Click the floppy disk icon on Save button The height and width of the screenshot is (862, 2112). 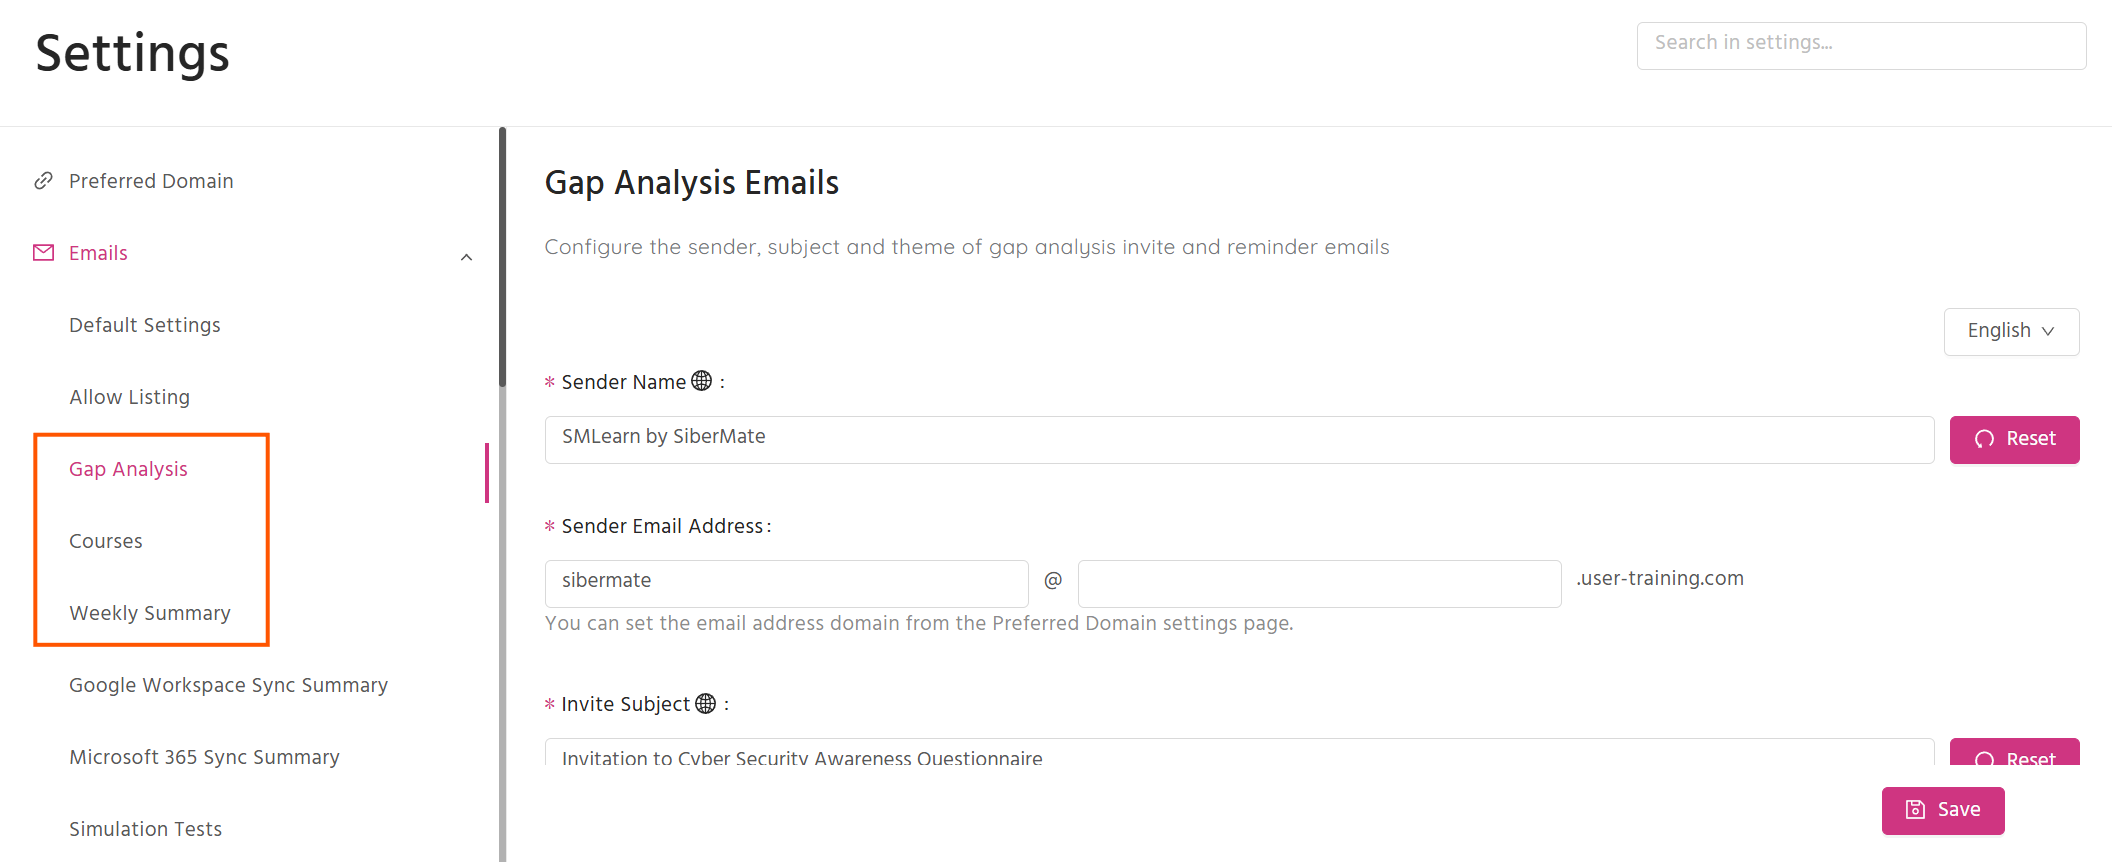1915,810
